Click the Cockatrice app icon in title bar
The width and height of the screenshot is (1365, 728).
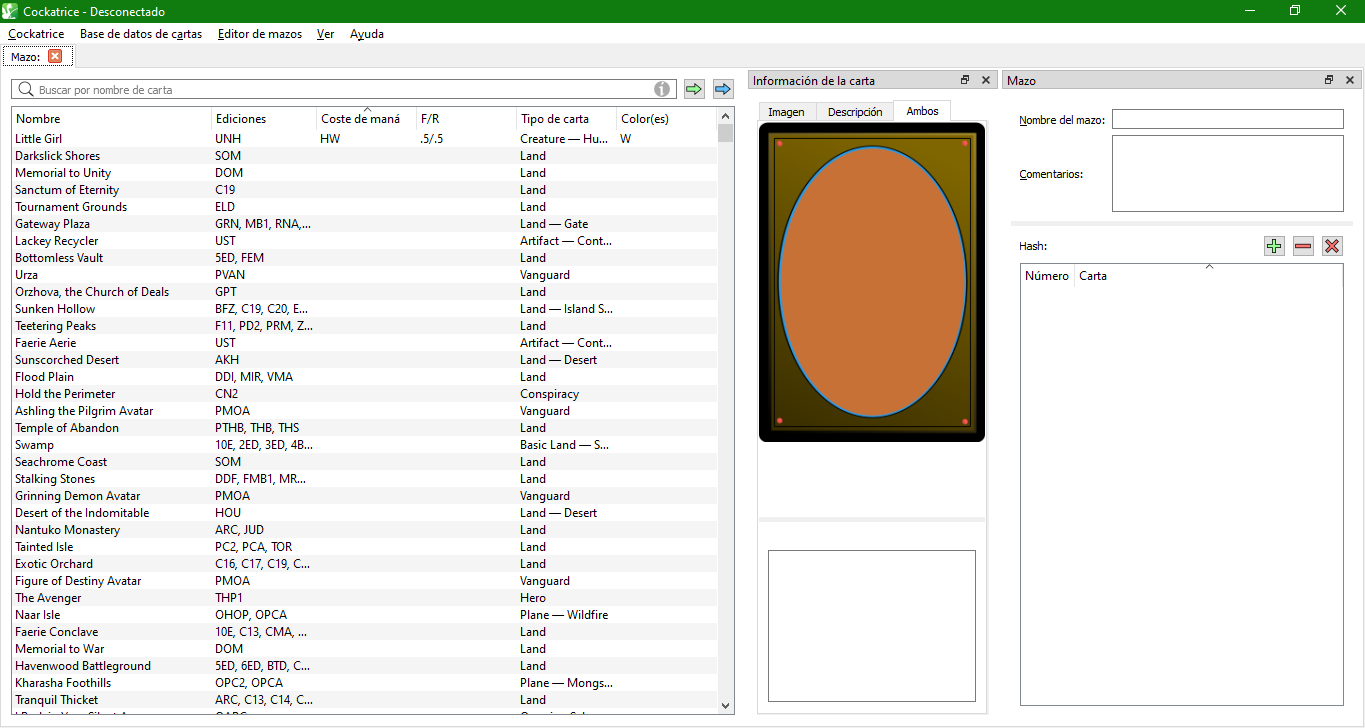pos(11,11)
